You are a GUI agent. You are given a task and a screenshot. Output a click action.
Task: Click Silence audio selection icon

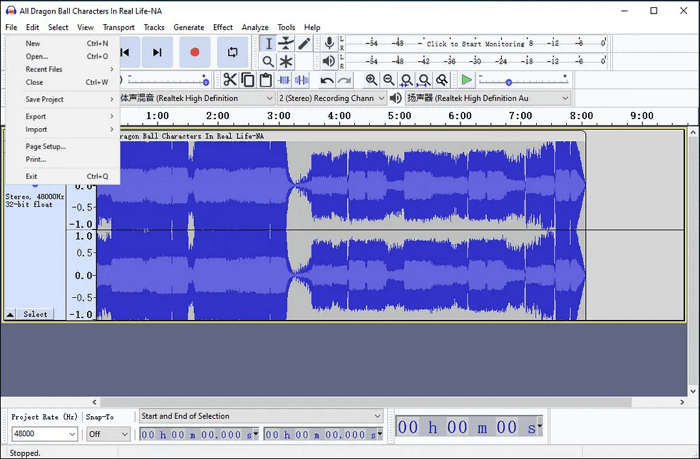tap(302, 80)
